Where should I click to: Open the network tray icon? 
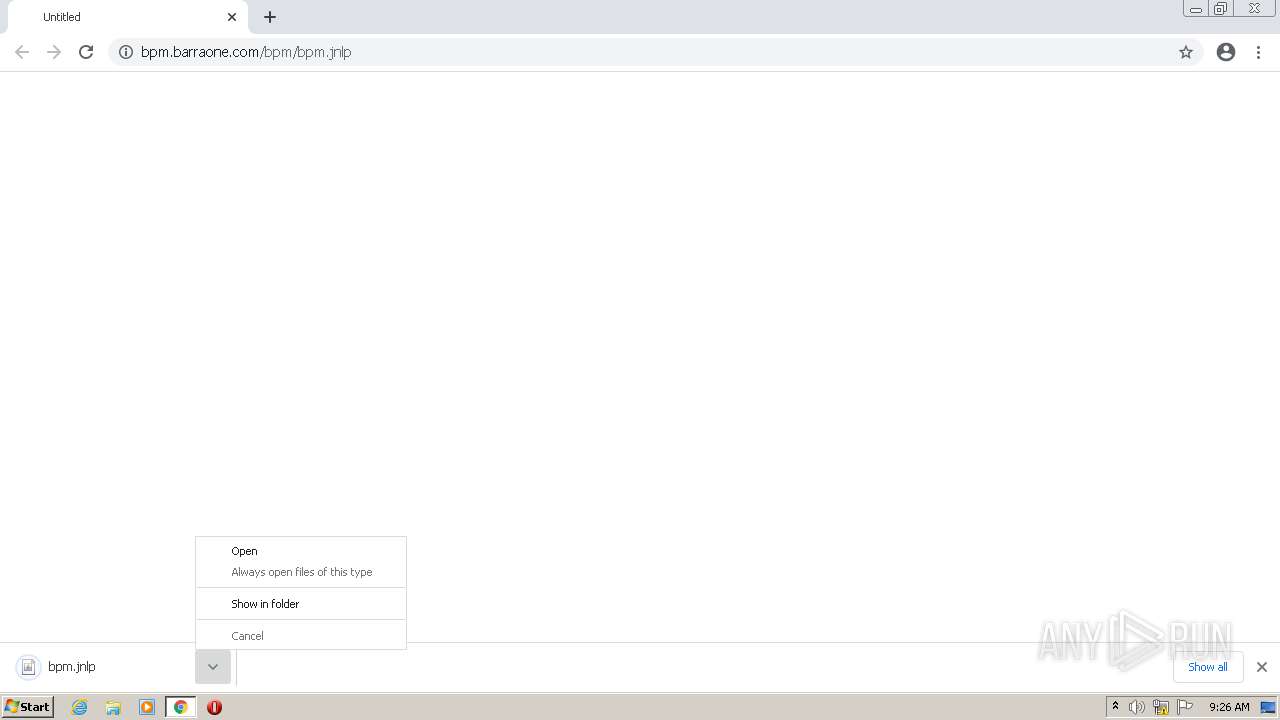[1161, 707]
